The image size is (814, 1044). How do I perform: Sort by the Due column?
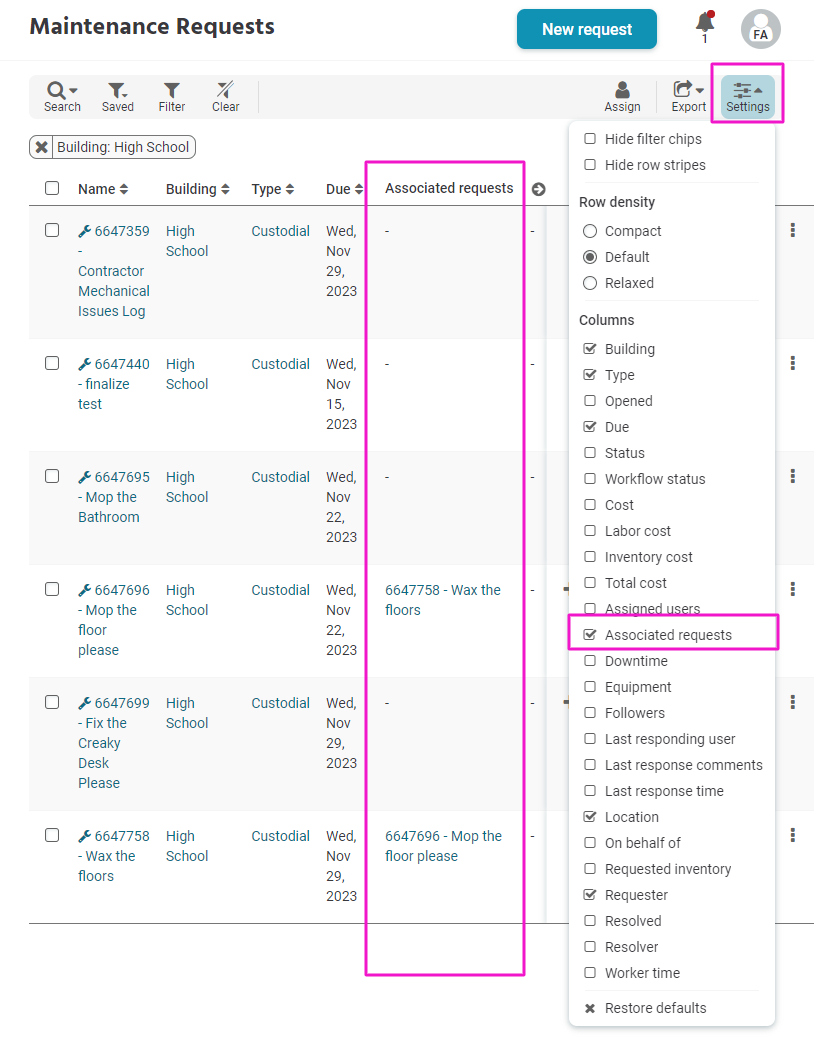click(x=344, y=189)
